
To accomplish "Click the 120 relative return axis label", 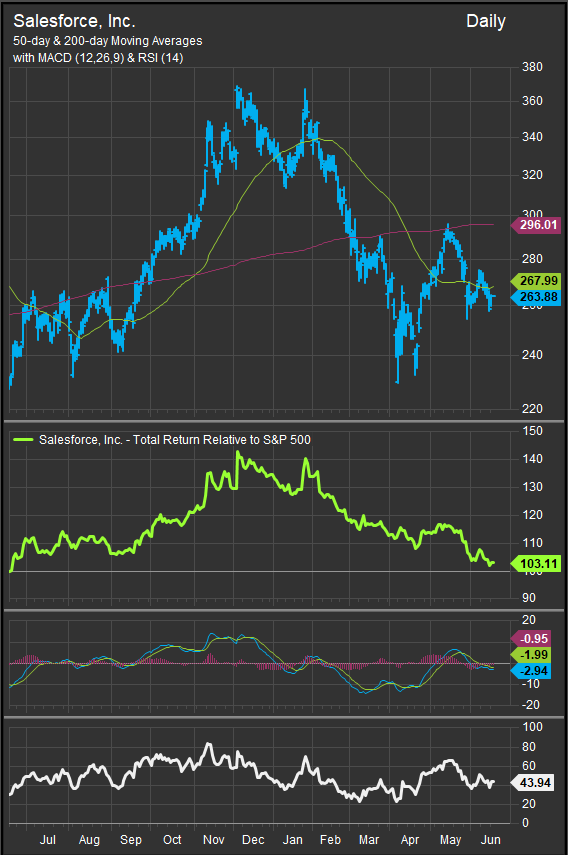I will click(x=532, y=515).
